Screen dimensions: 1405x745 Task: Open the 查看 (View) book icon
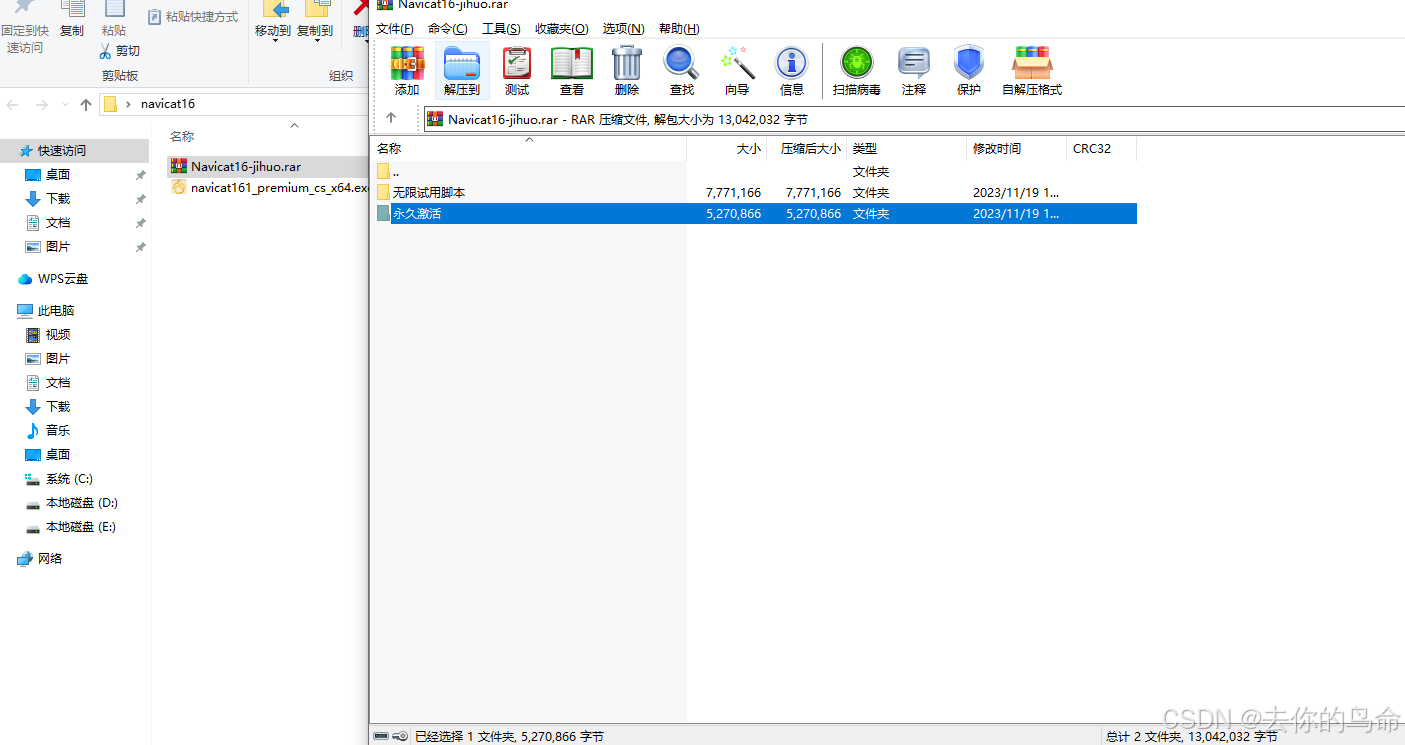572,71
